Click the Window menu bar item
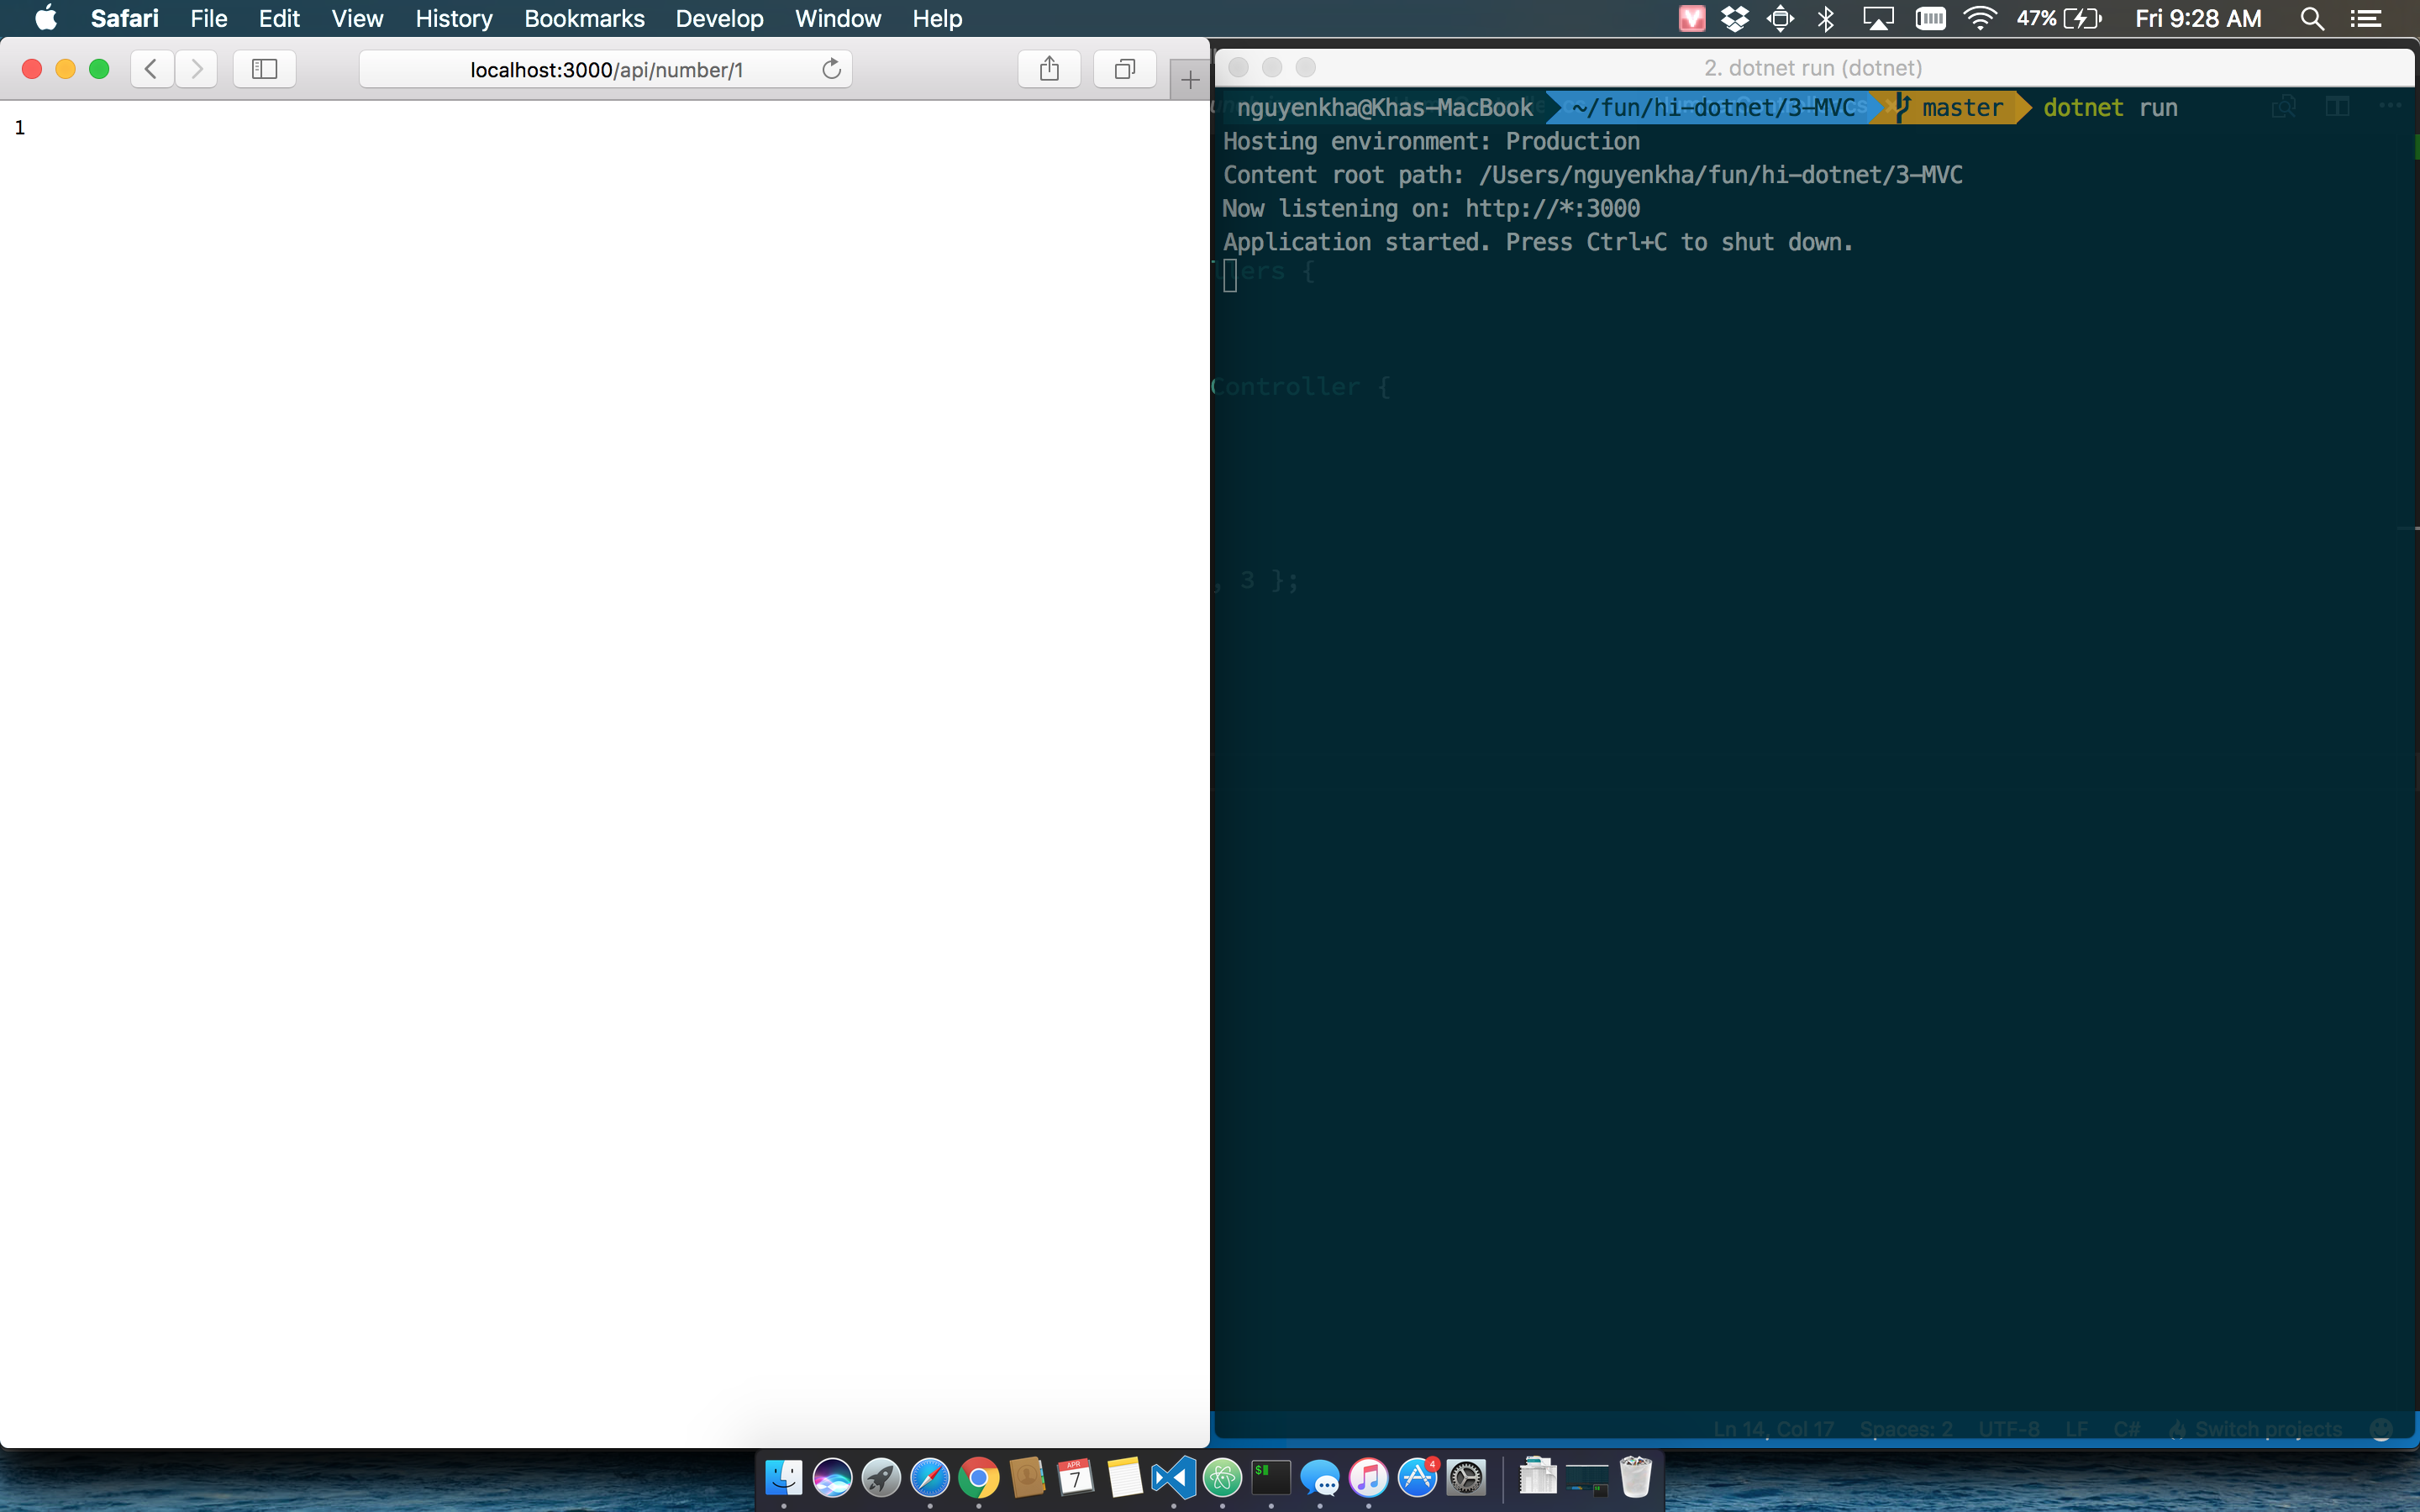The image size is (2420, 1512). 836,19
